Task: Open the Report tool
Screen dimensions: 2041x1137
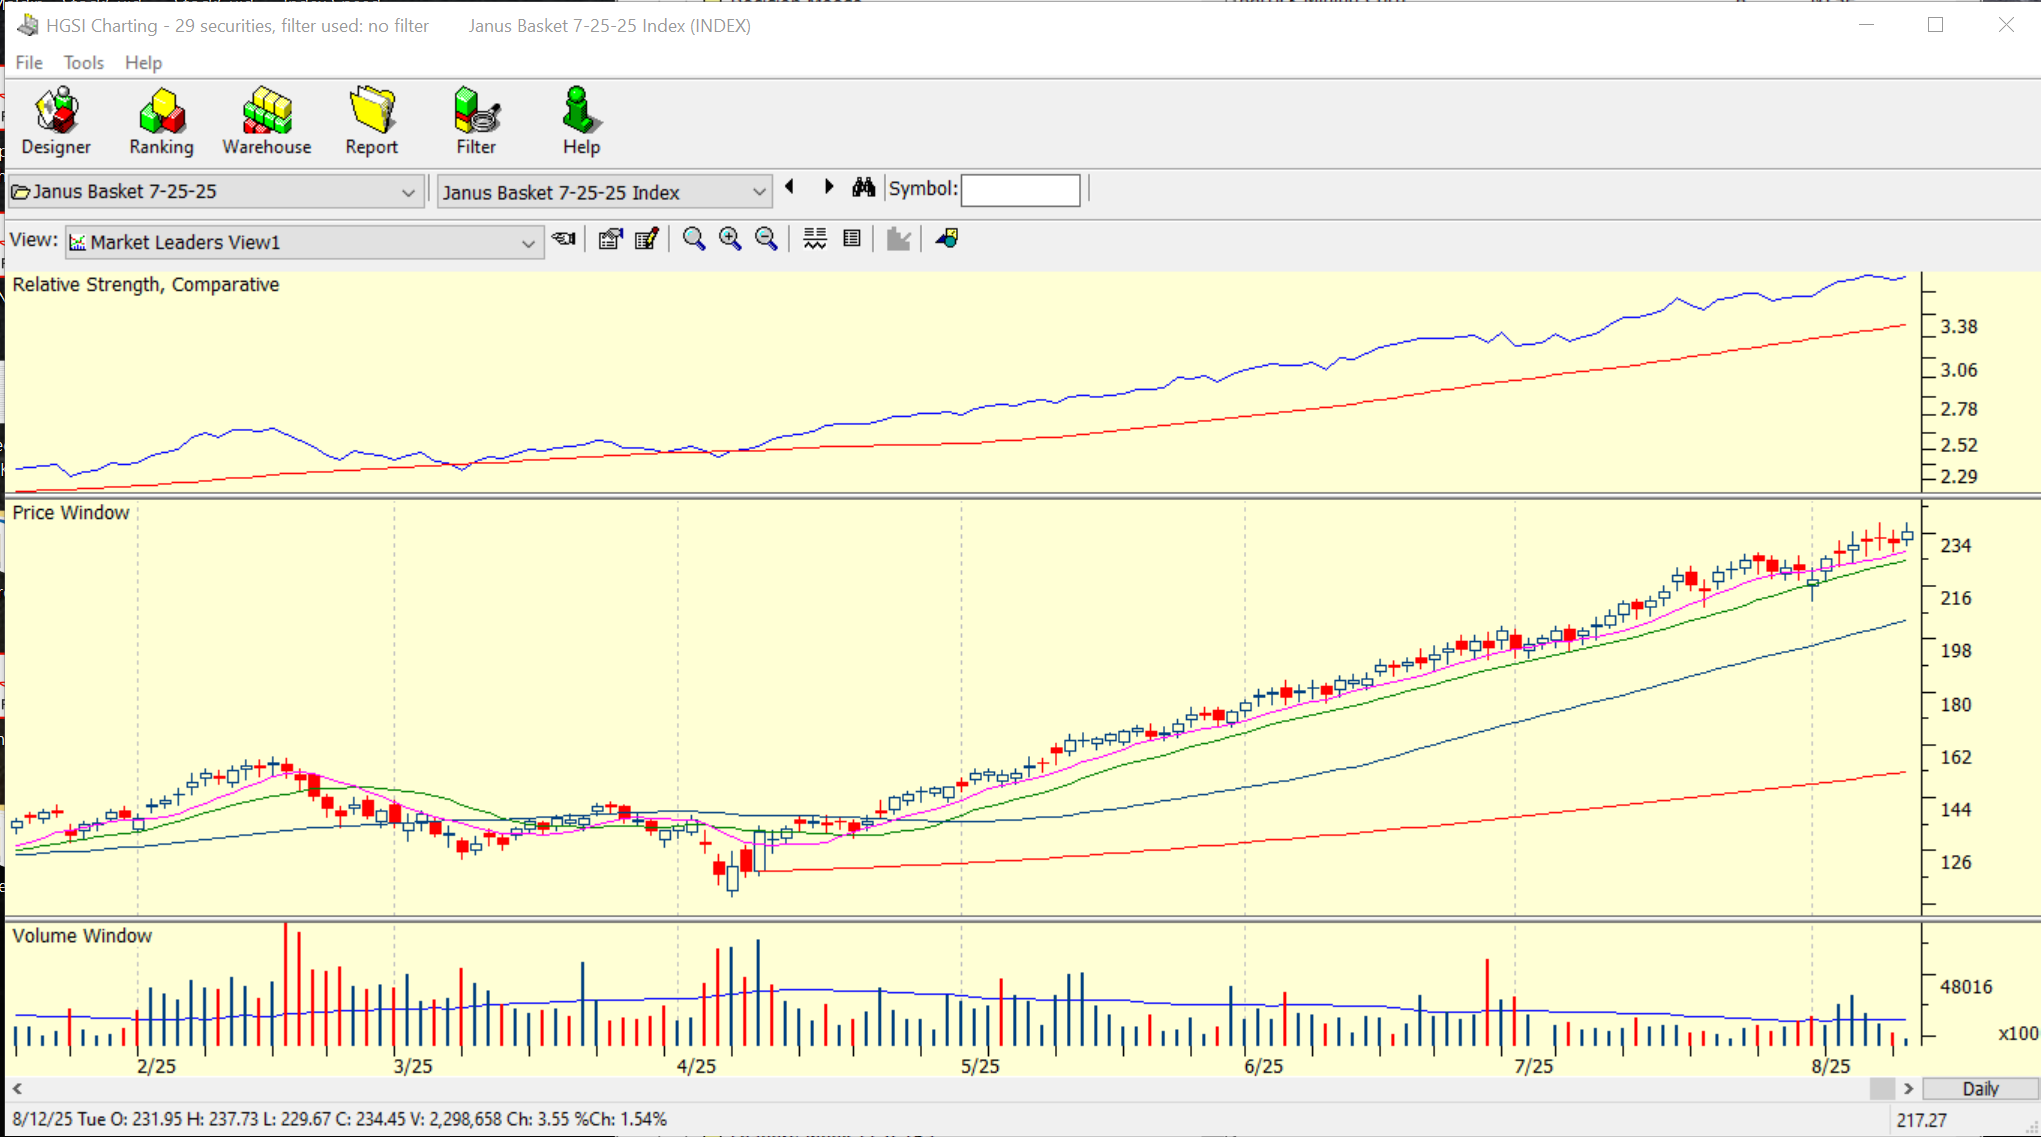Action: click(371, 121)
